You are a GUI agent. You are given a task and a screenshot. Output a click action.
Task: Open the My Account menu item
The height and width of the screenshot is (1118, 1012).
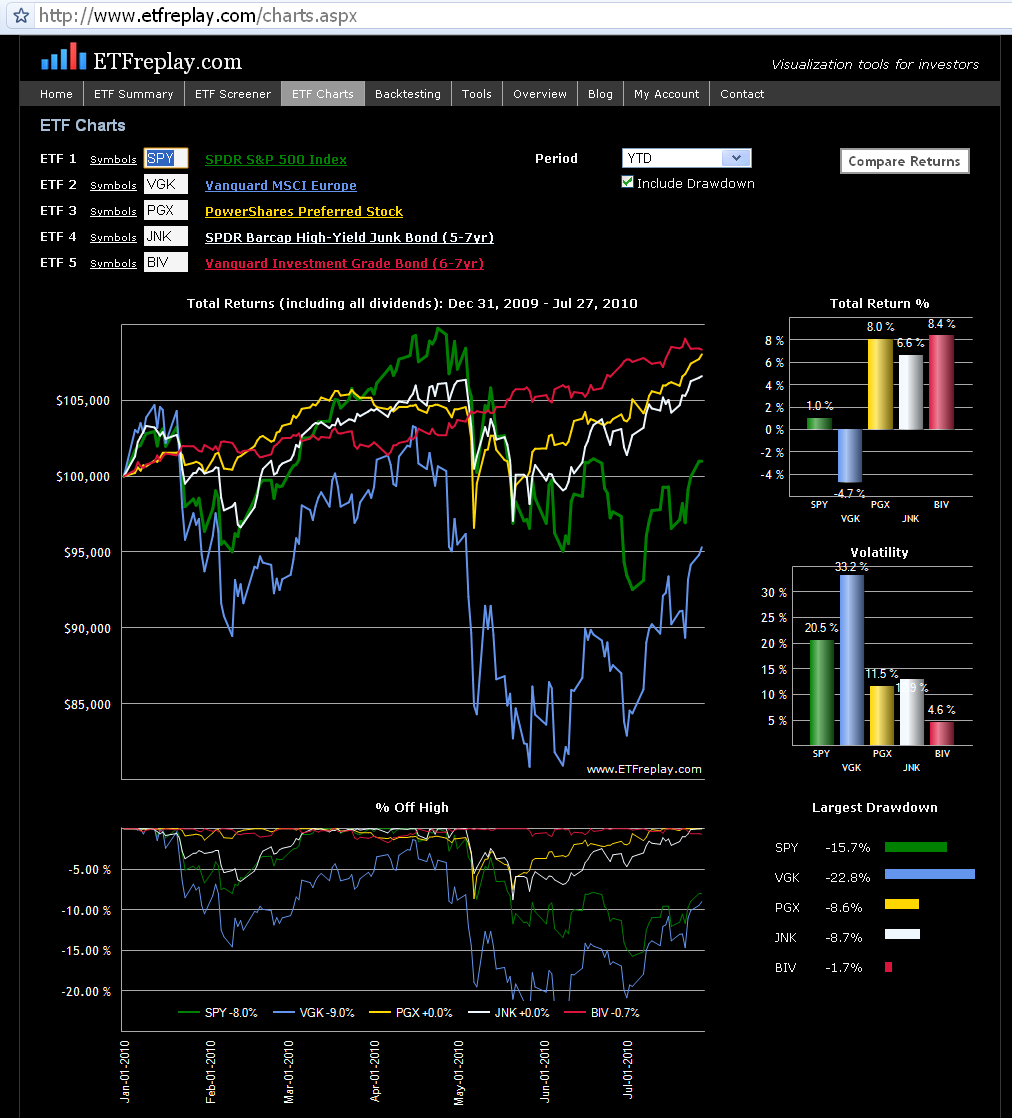pyautogui.click(x=666, y=93)
